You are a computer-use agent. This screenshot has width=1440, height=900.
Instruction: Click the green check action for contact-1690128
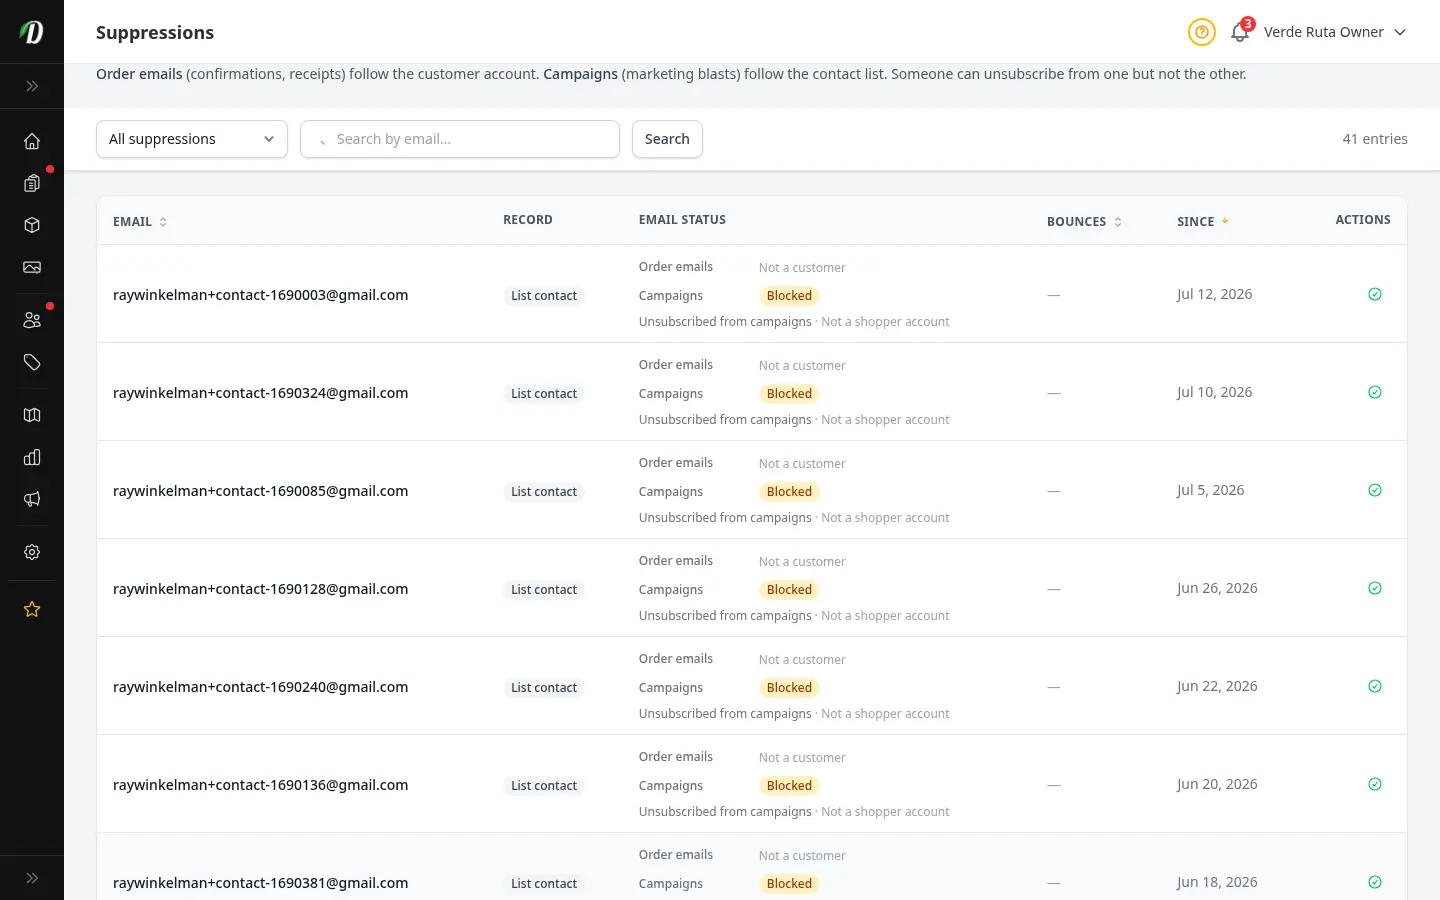1375,588
